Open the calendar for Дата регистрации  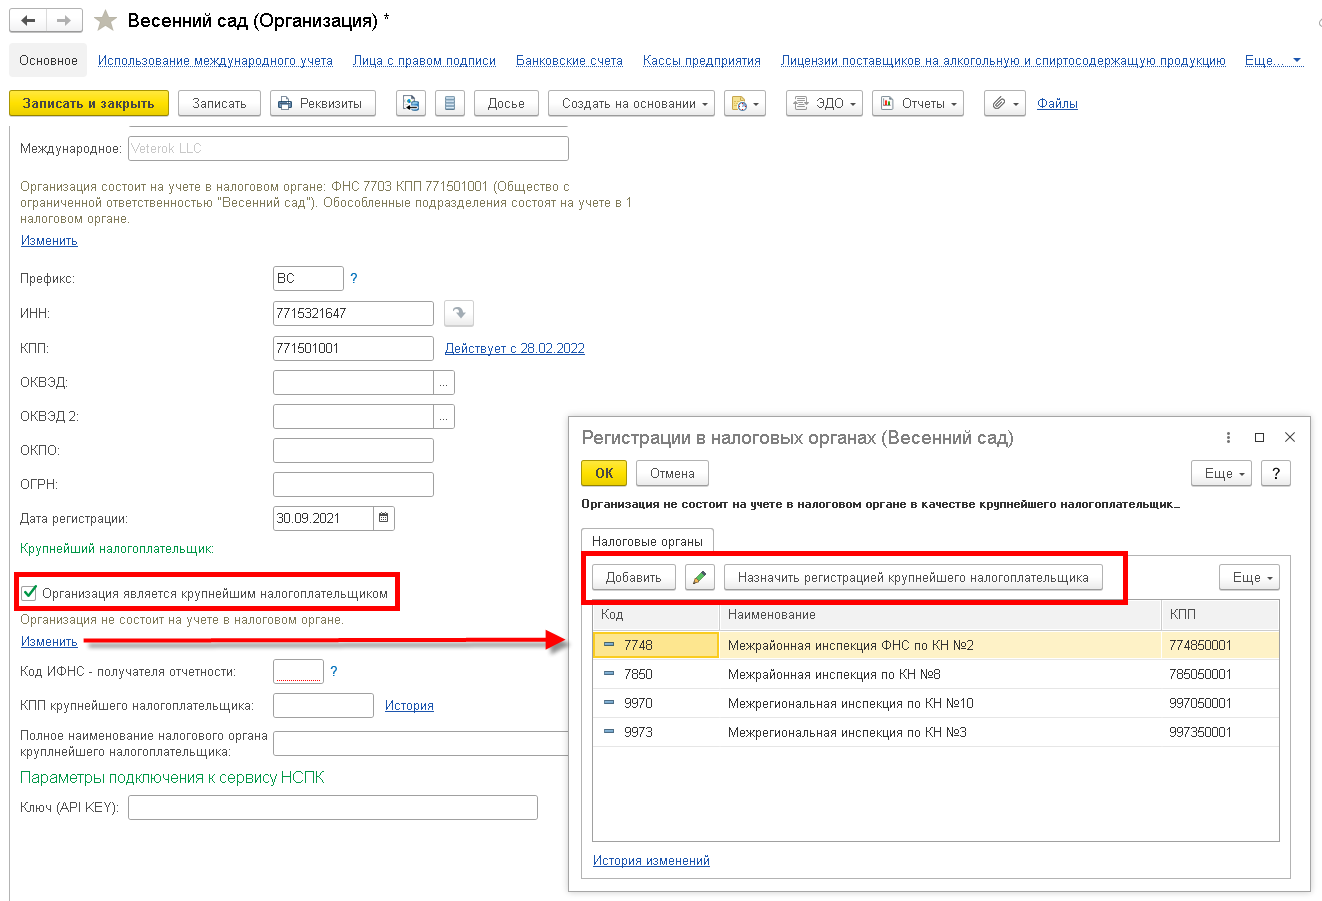(384, 518)
